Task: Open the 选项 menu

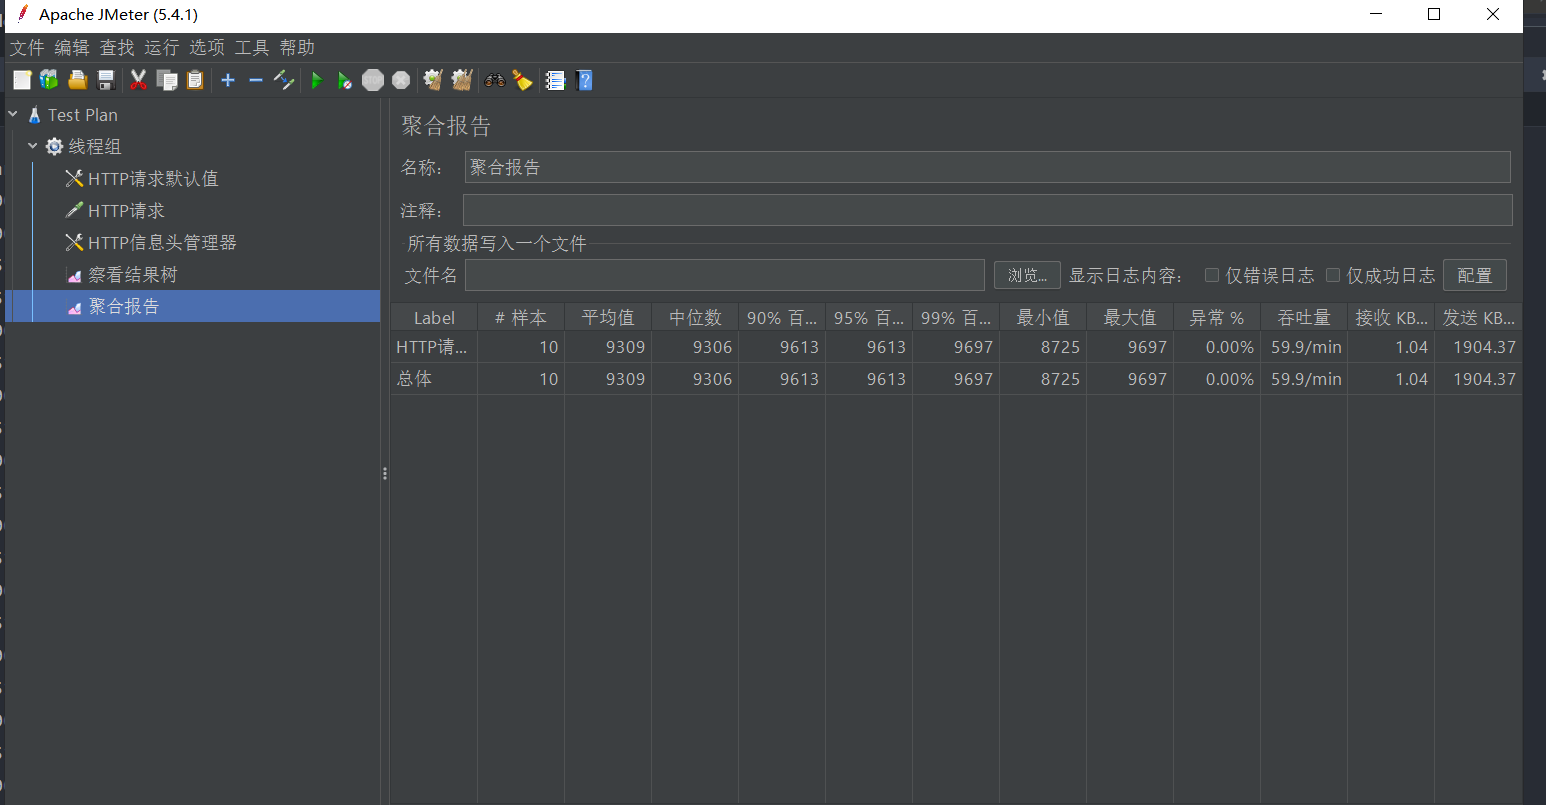Action: (207, 47)
